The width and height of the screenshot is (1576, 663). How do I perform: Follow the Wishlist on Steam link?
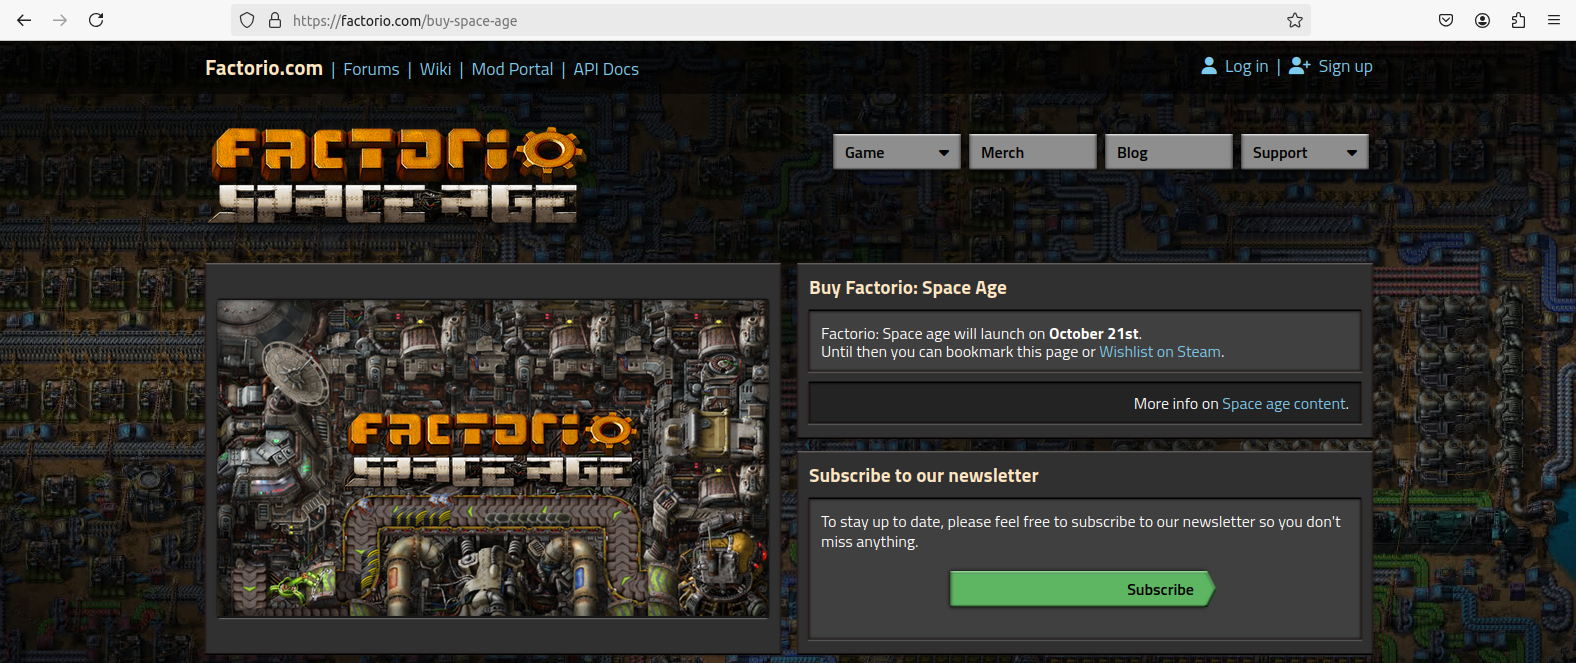click(1160, 352)
